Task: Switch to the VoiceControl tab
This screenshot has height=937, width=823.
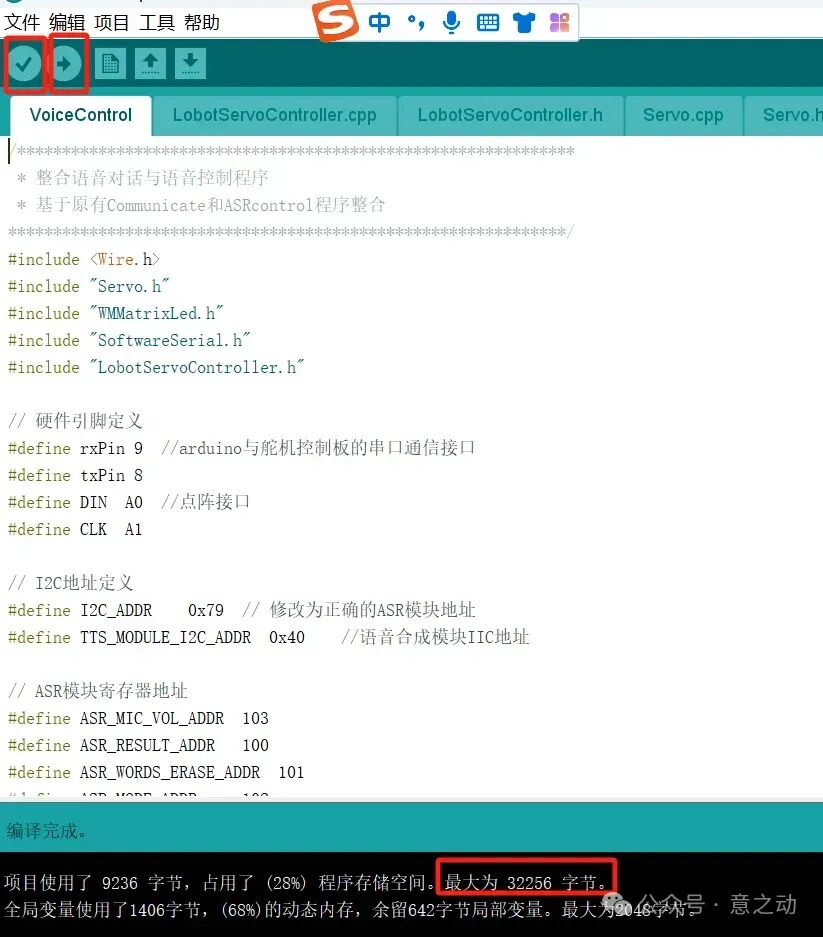Action: coord(81,115)
